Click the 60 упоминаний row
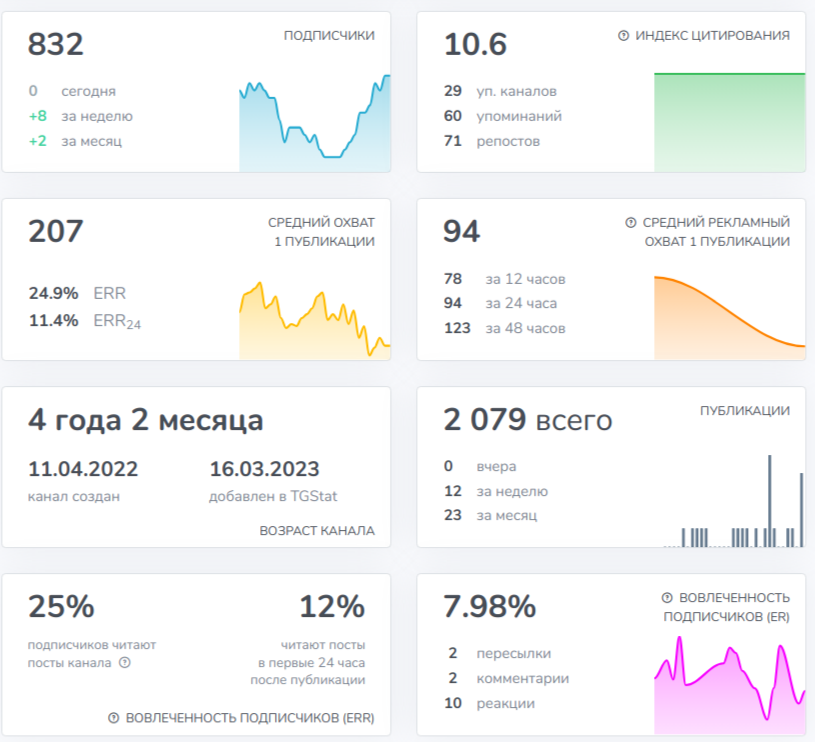815x742 pixels. click(x=503, y=116)
